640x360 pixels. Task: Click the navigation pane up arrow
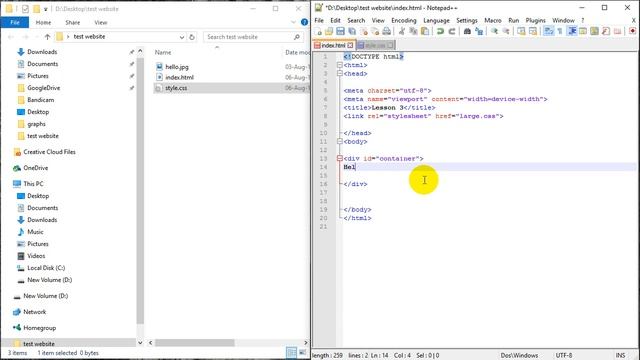pyautogui.click(x=140, y=51)
